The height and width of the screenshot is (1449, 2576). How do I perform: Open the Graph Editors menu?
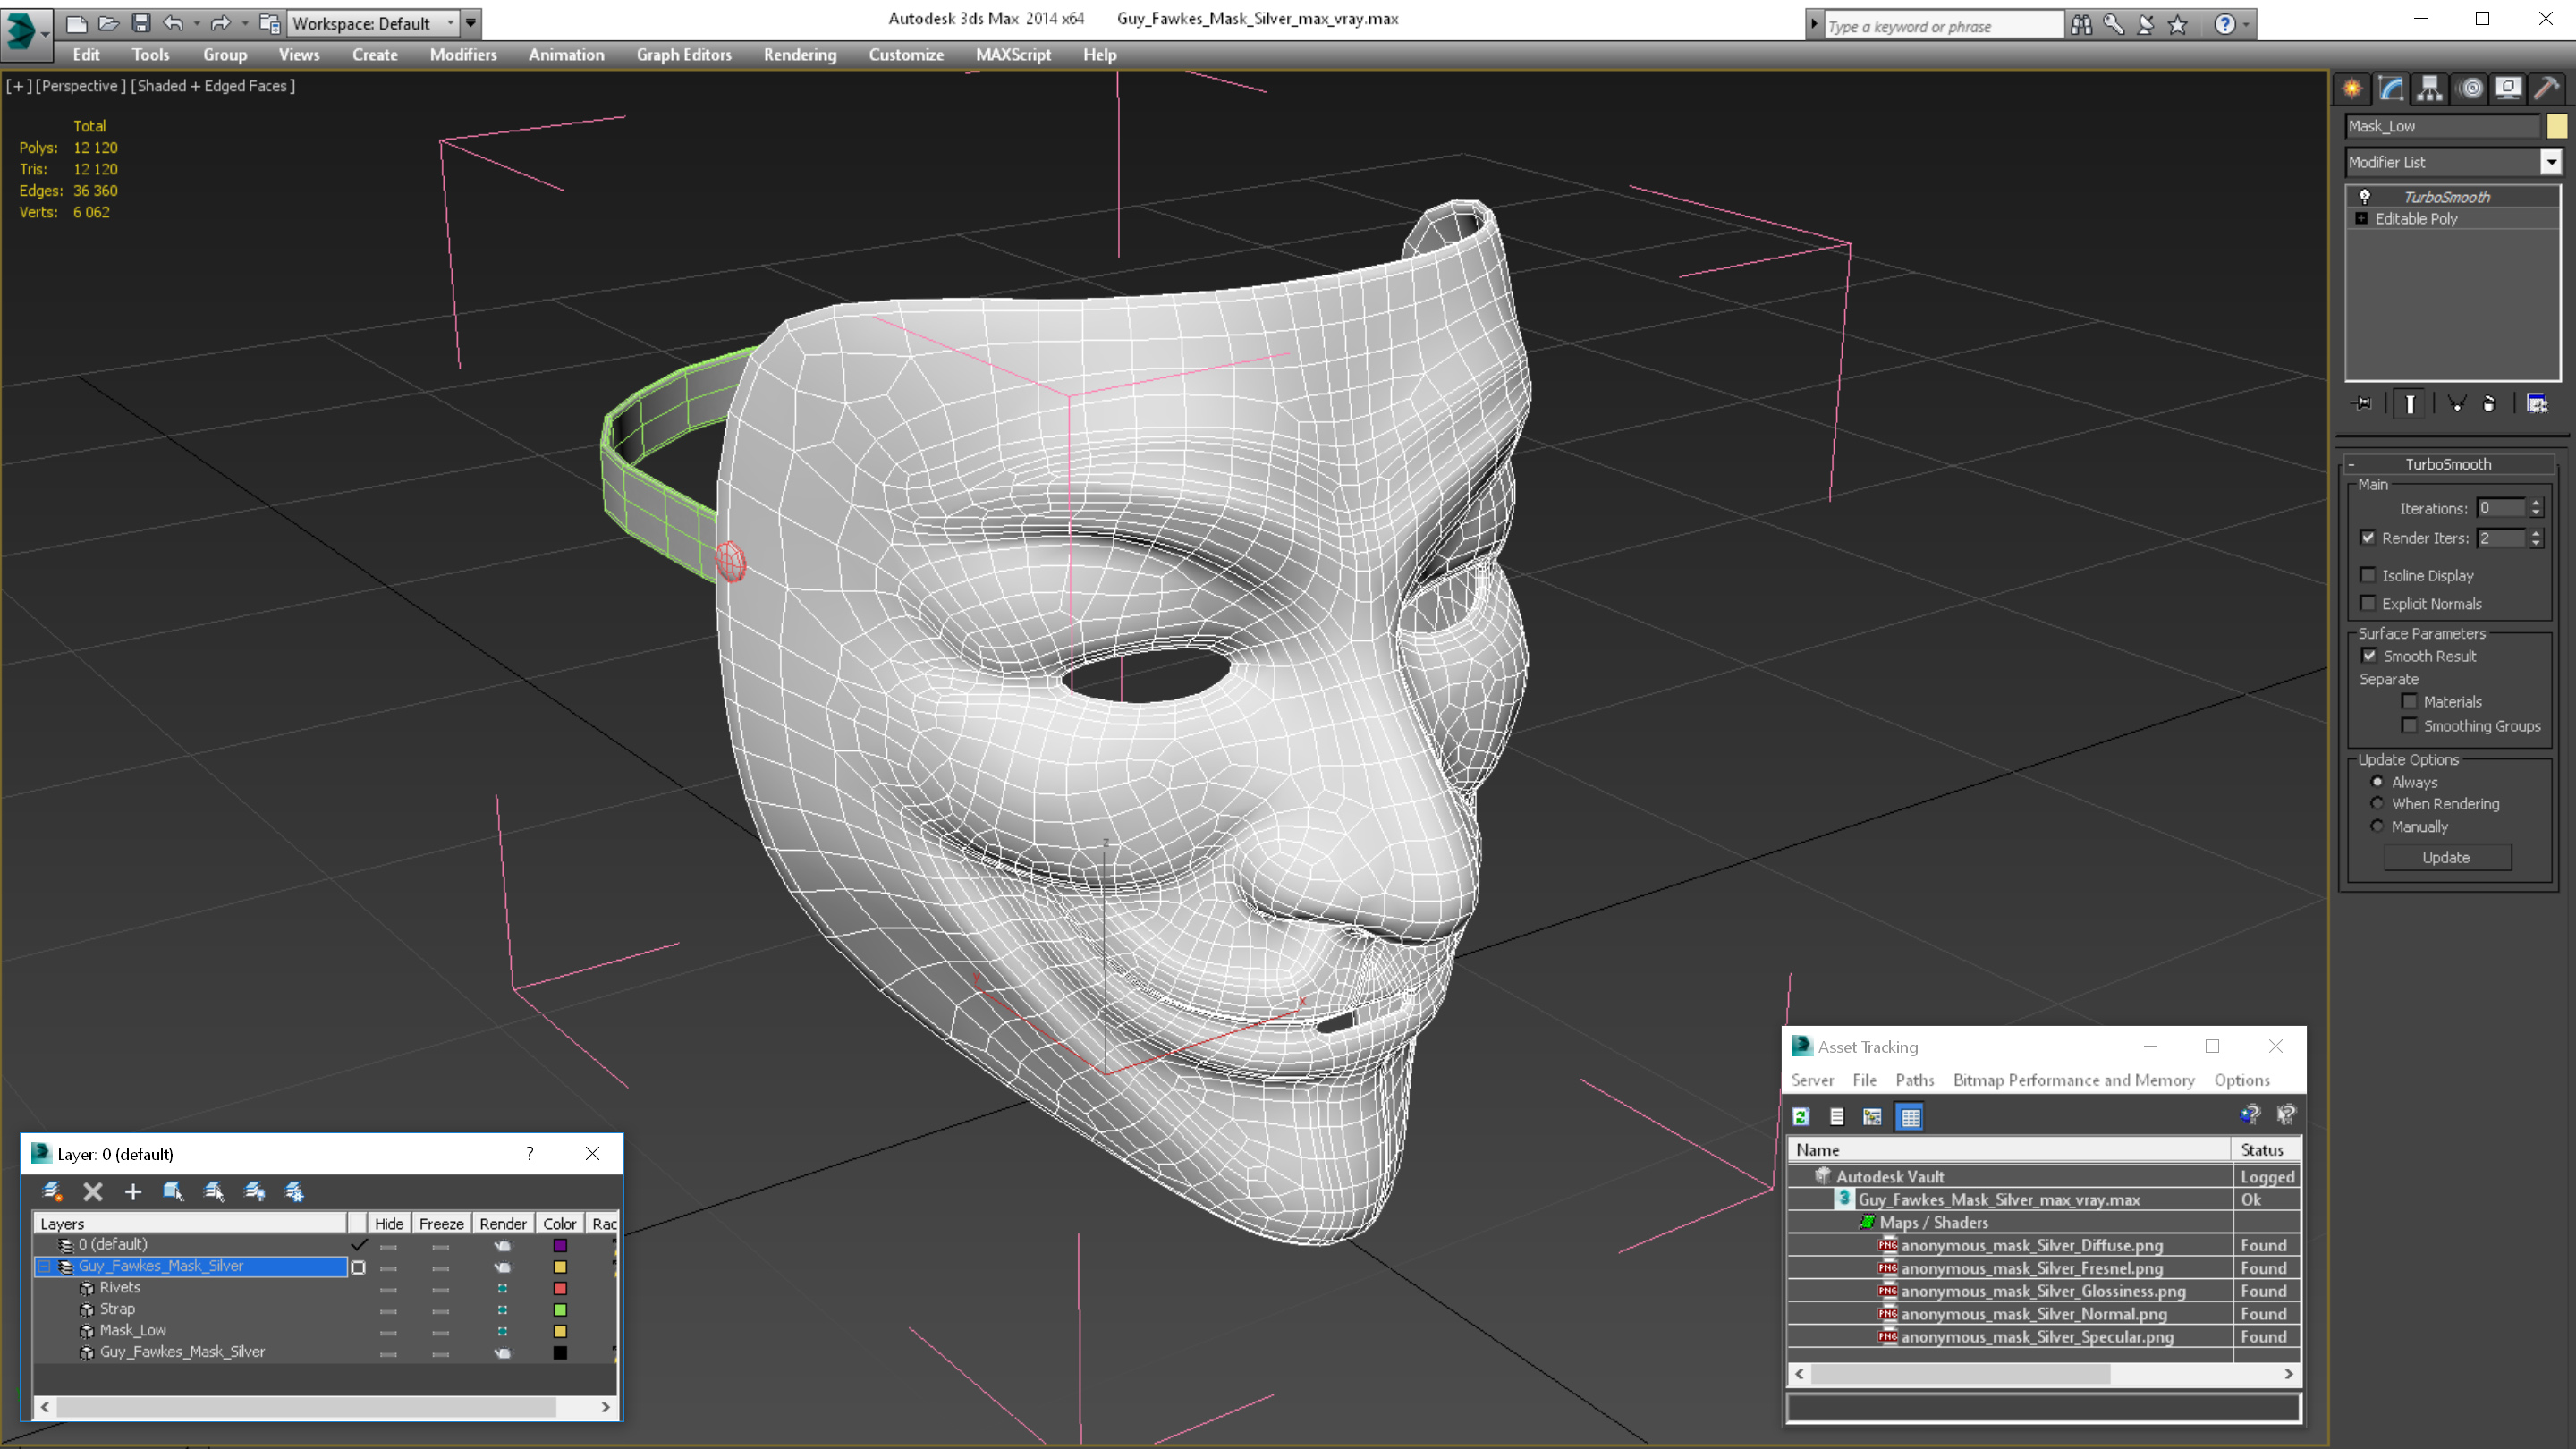pos(684,55)
